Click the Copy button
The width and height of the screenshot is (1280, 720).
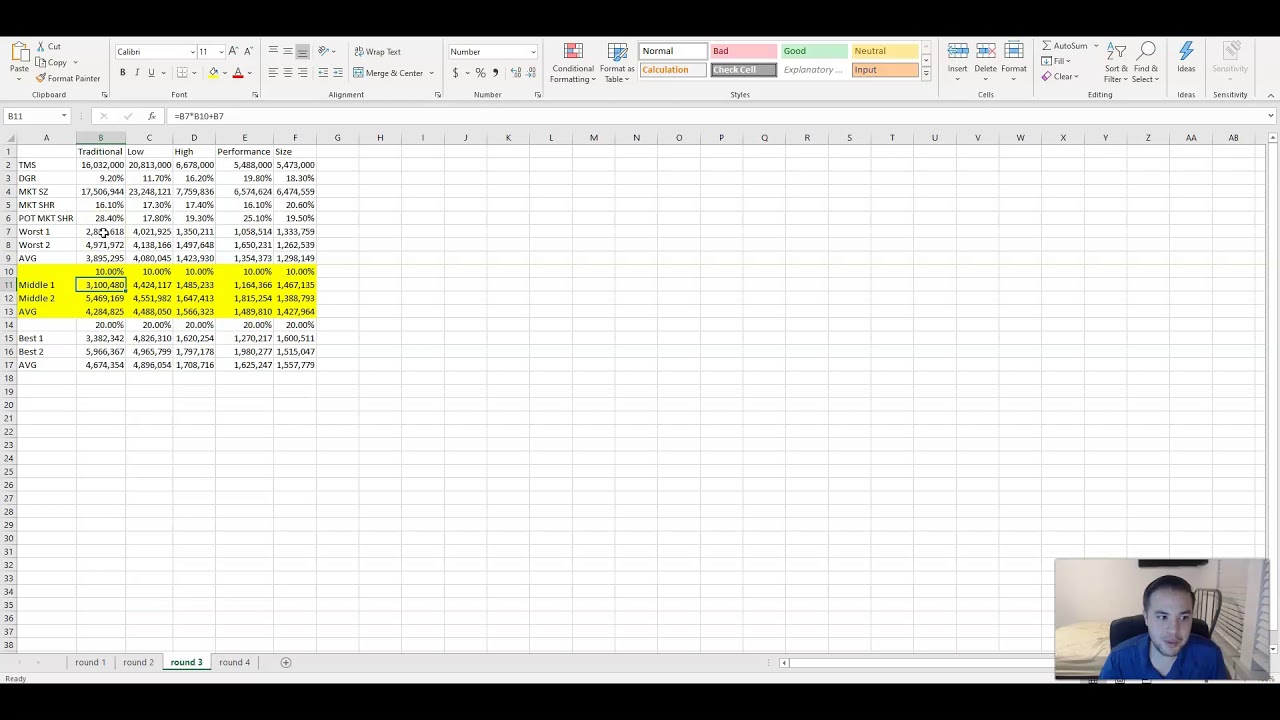click(x=51, y=62)
